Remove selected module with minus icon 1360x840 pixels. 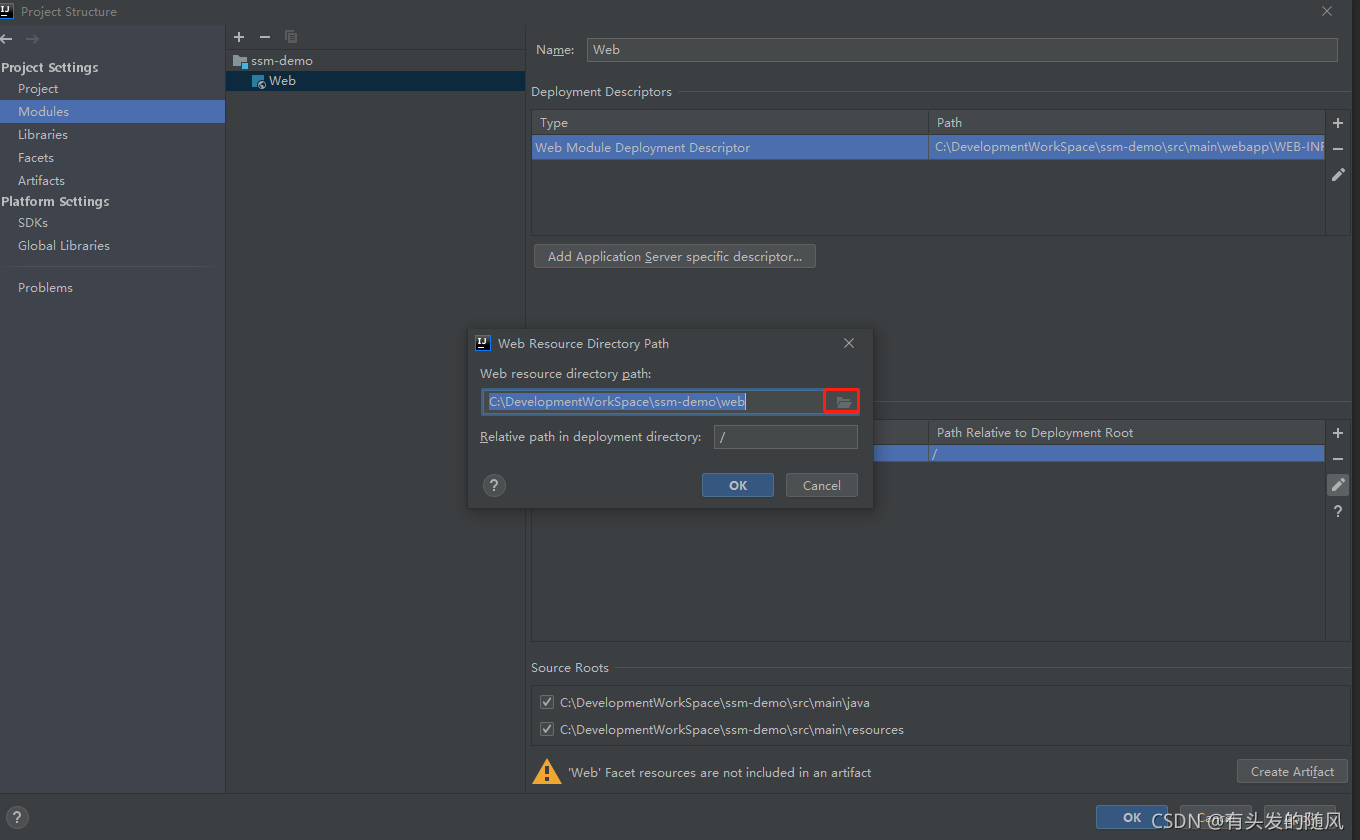click(x=265, y=37)
